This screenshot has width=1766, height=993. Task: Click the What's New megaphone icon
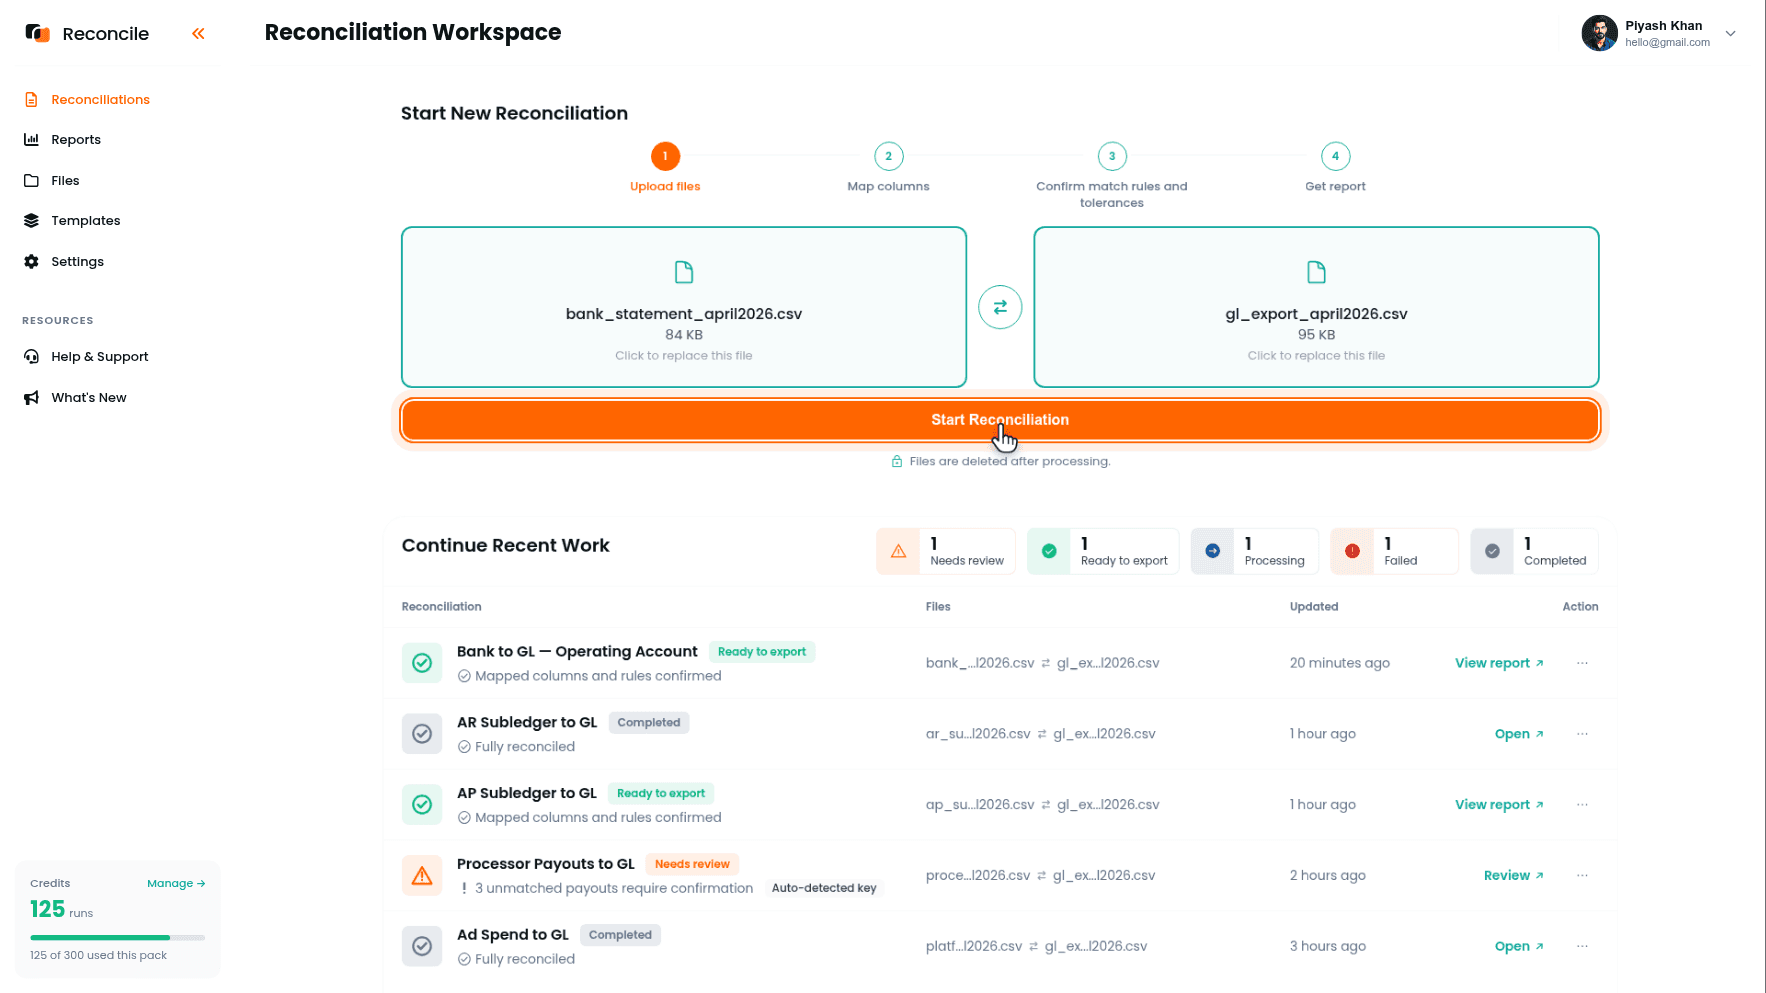31,397
